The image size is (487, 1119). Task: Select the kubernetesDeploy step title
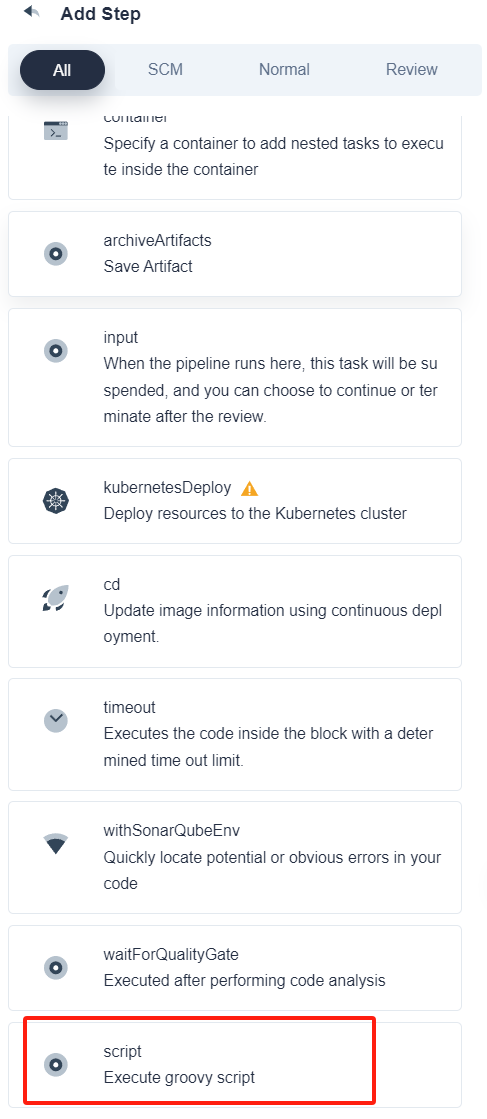[x=167, y=487]
